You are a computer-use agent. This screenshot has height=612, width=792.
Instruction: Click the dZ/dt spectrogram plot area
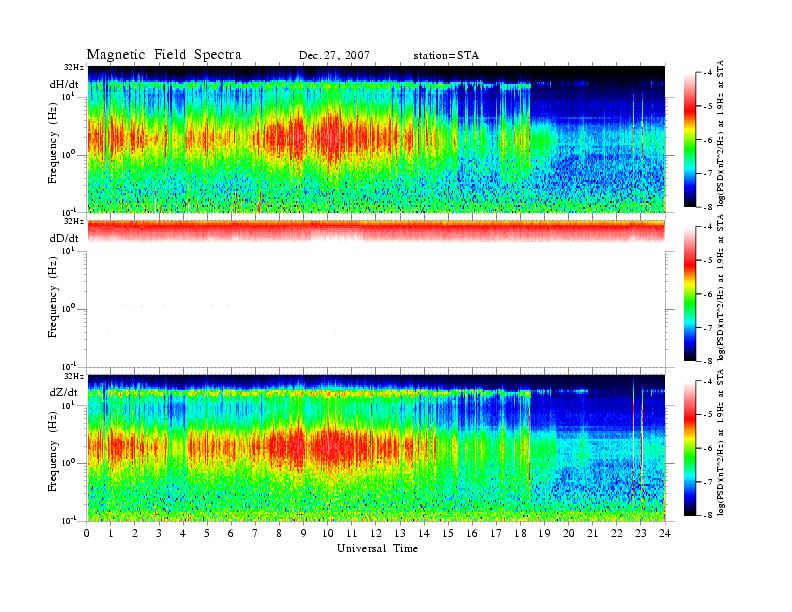click(376, 448)
